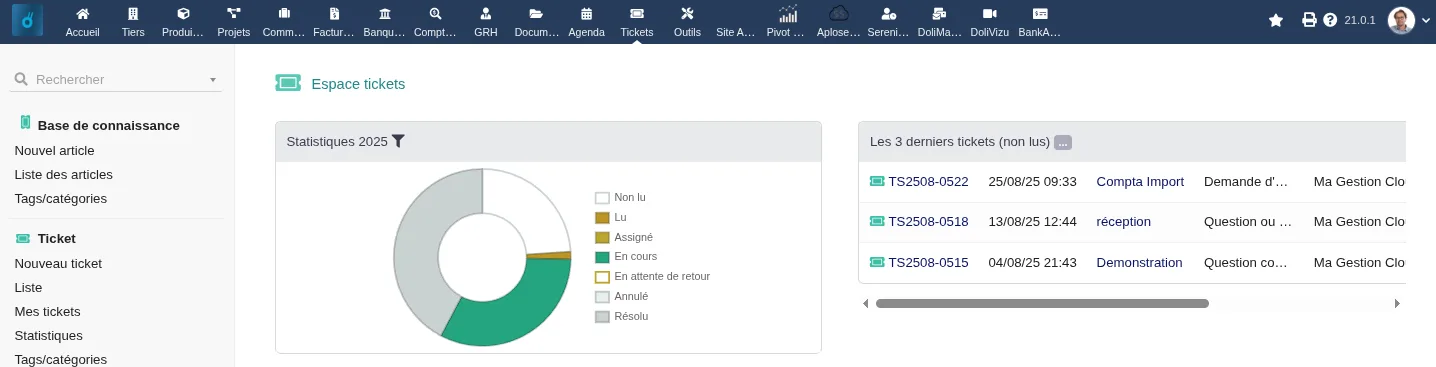The height and width of the screenshot is (367, 1436).
Task: Click the Espace tickets page title
Action: click(358, 84)
